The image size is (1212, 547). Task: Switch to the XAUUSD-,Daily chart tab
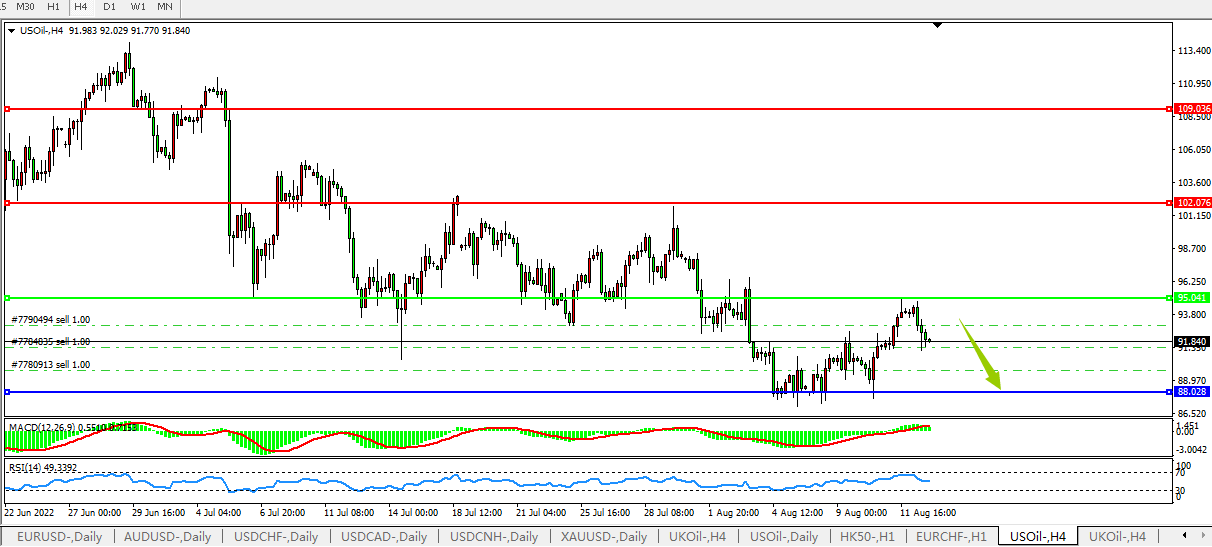tap(603, 537)
